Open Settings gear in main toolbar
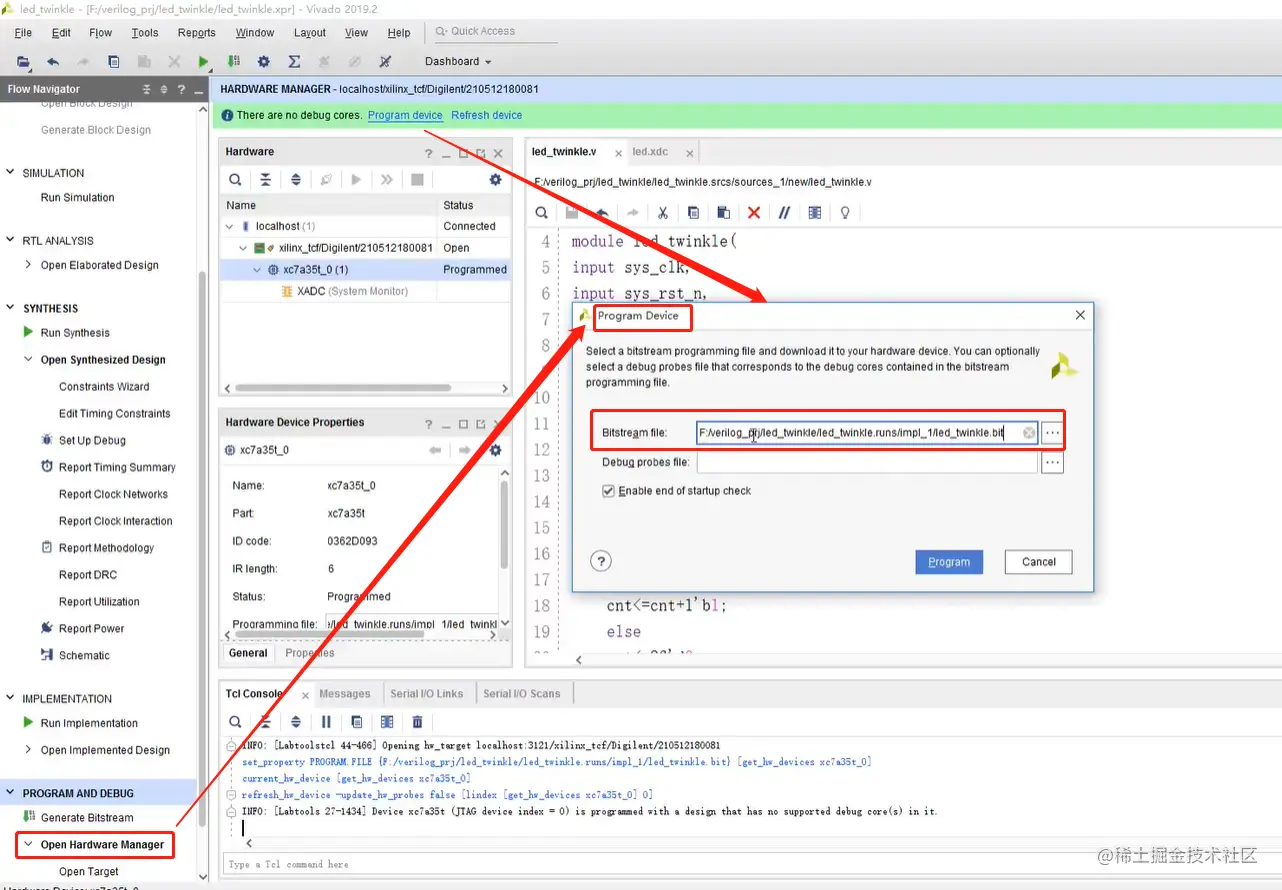The height and width of the screenshot is (890, 1282). click(264, 62)
